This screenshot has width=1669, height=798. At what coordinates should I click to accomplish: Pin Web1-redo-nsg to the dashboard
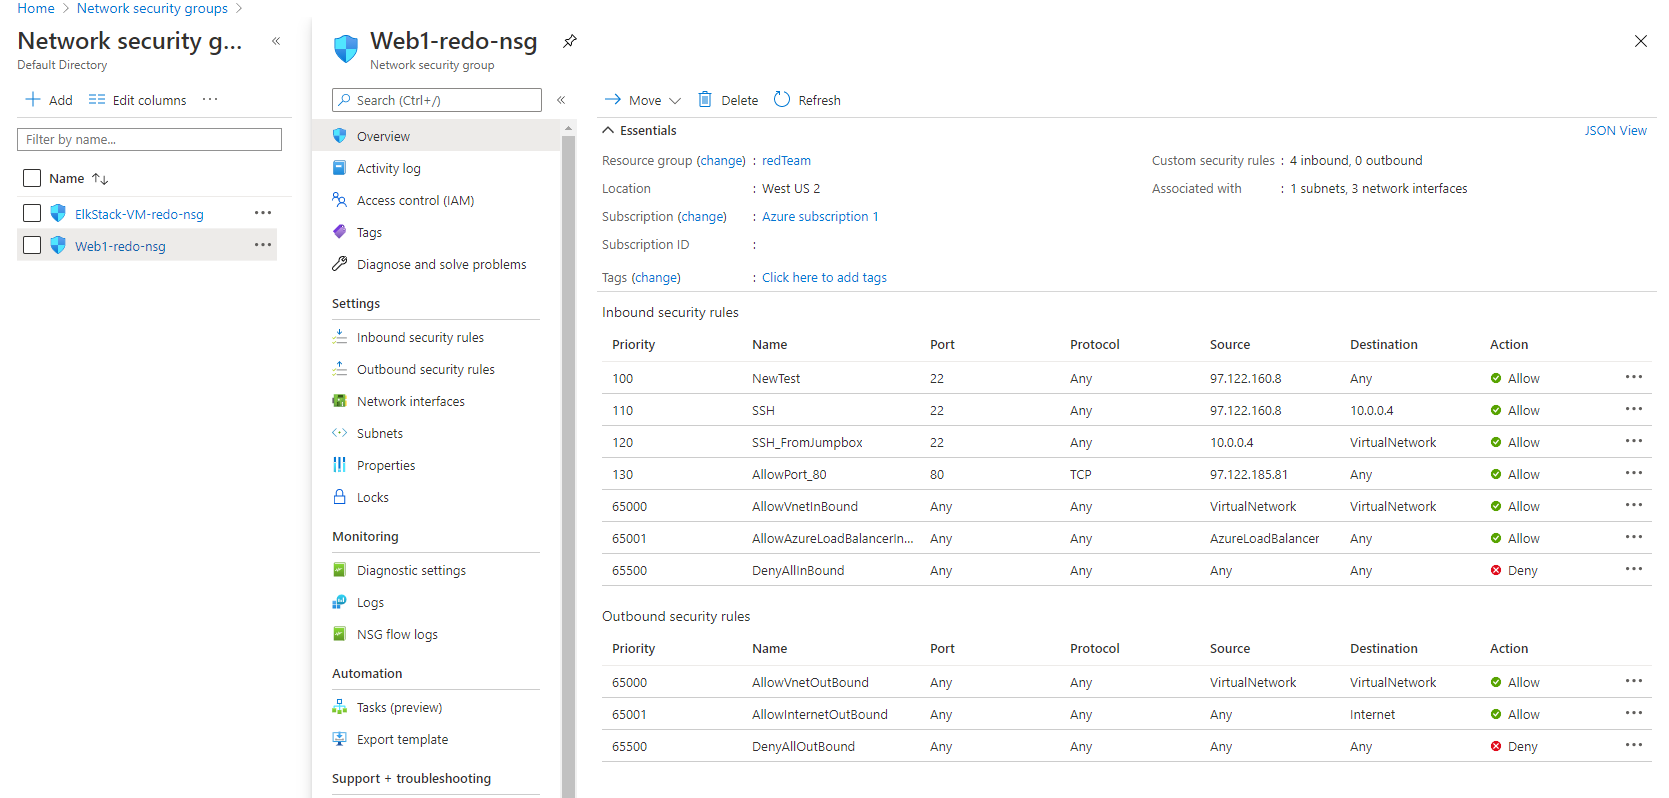click(x=570, y=41)
